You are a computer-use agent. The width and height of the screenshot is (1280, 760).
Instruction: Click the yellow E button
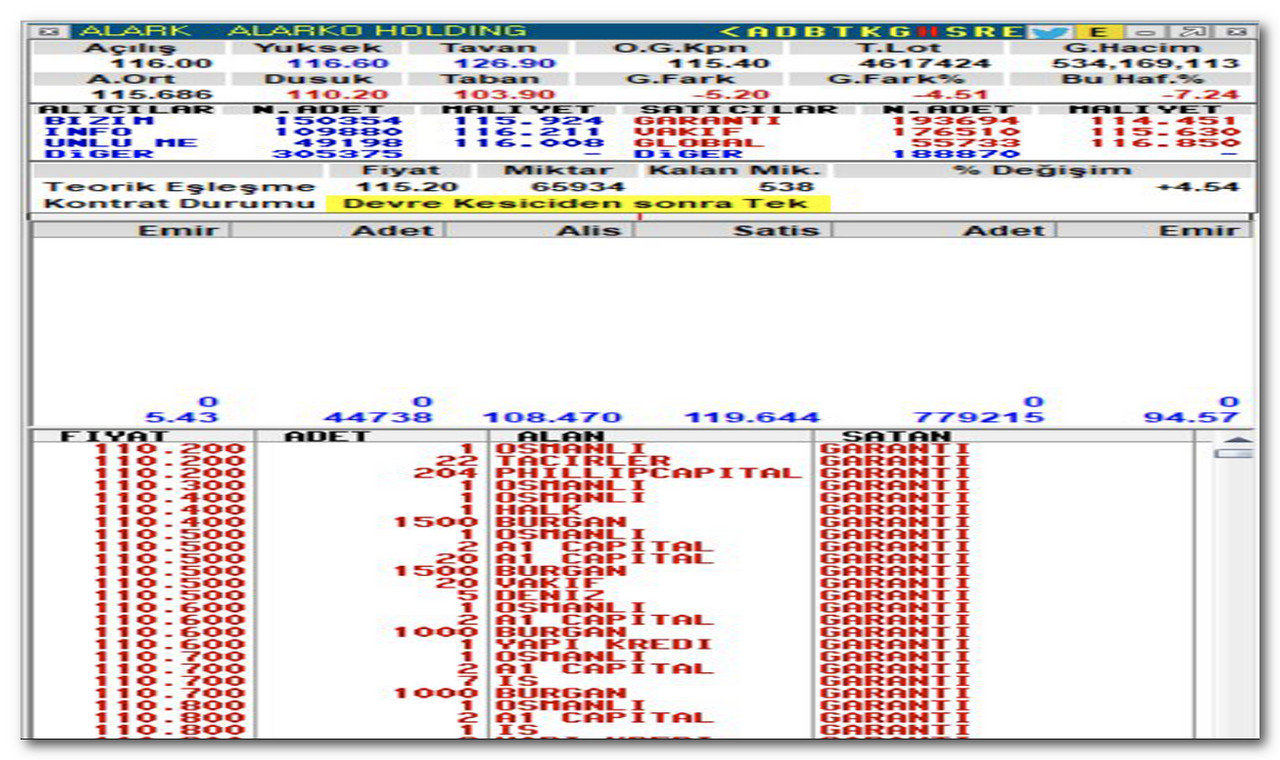1097,31
